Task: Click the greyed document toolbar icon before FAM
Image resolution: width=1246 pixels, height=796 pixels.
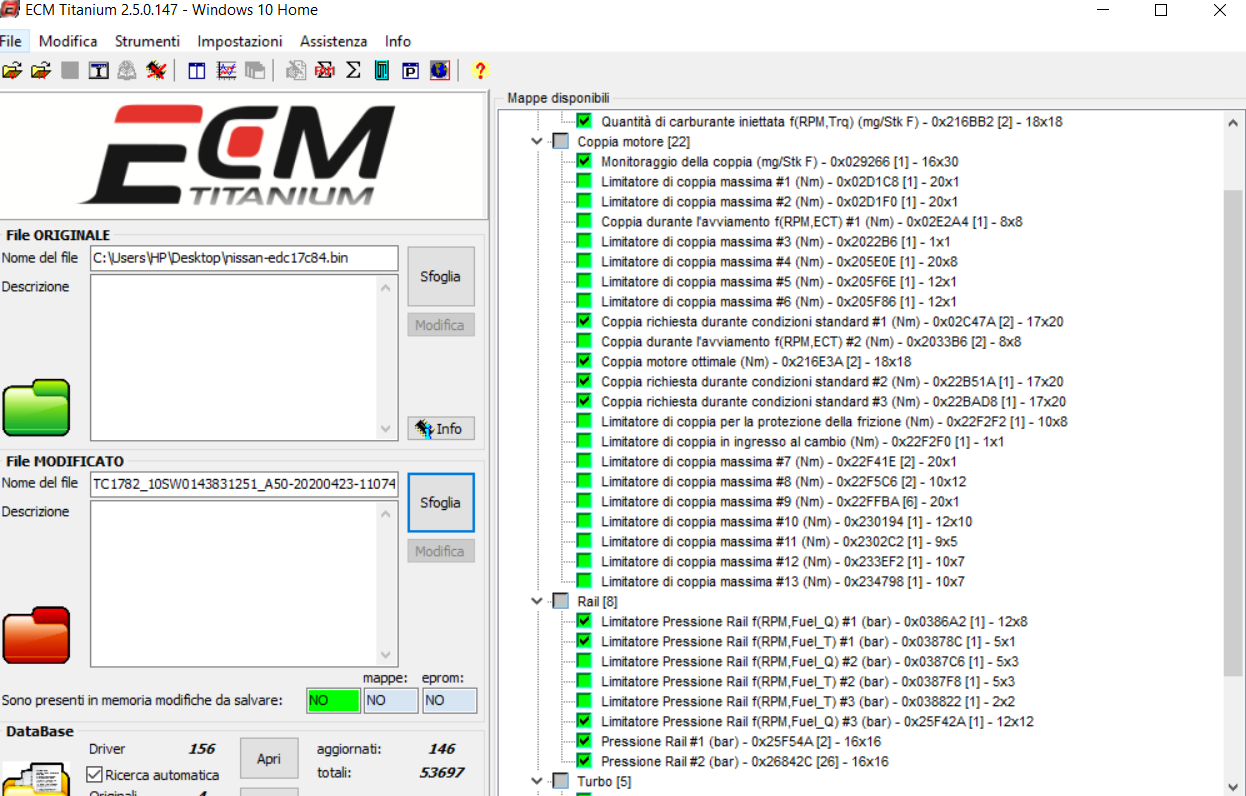Action: click(x=296, y=70)
